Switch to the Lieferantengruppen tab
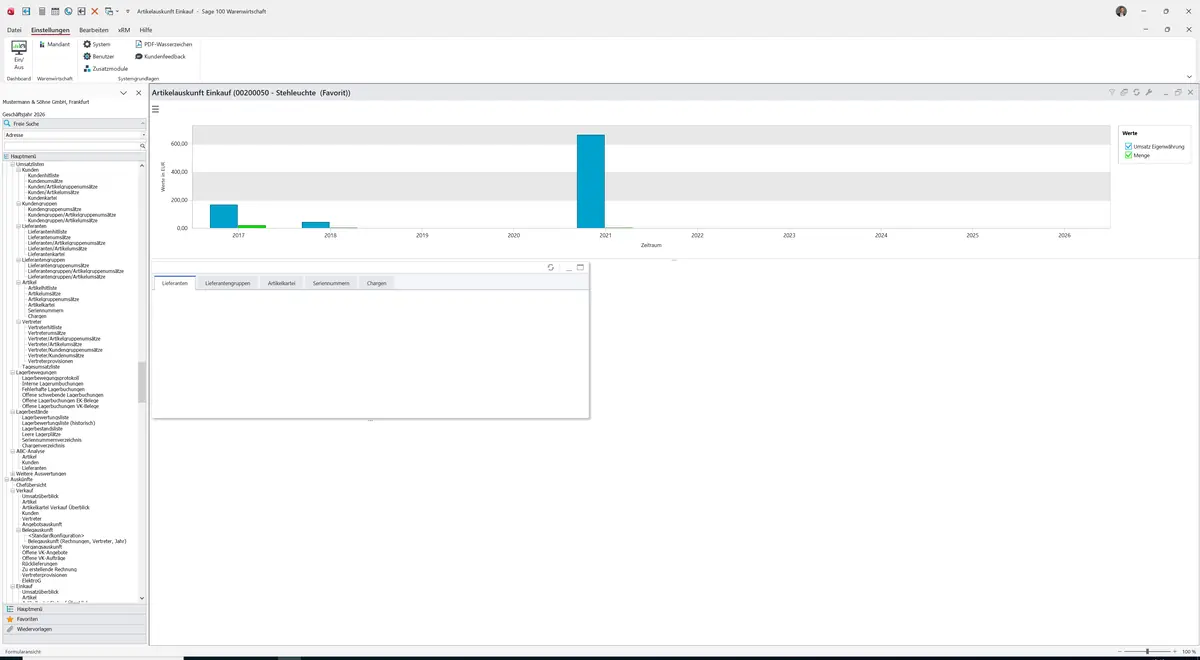The height and width of the screenshot is (660, 1200). click(228, 283)
